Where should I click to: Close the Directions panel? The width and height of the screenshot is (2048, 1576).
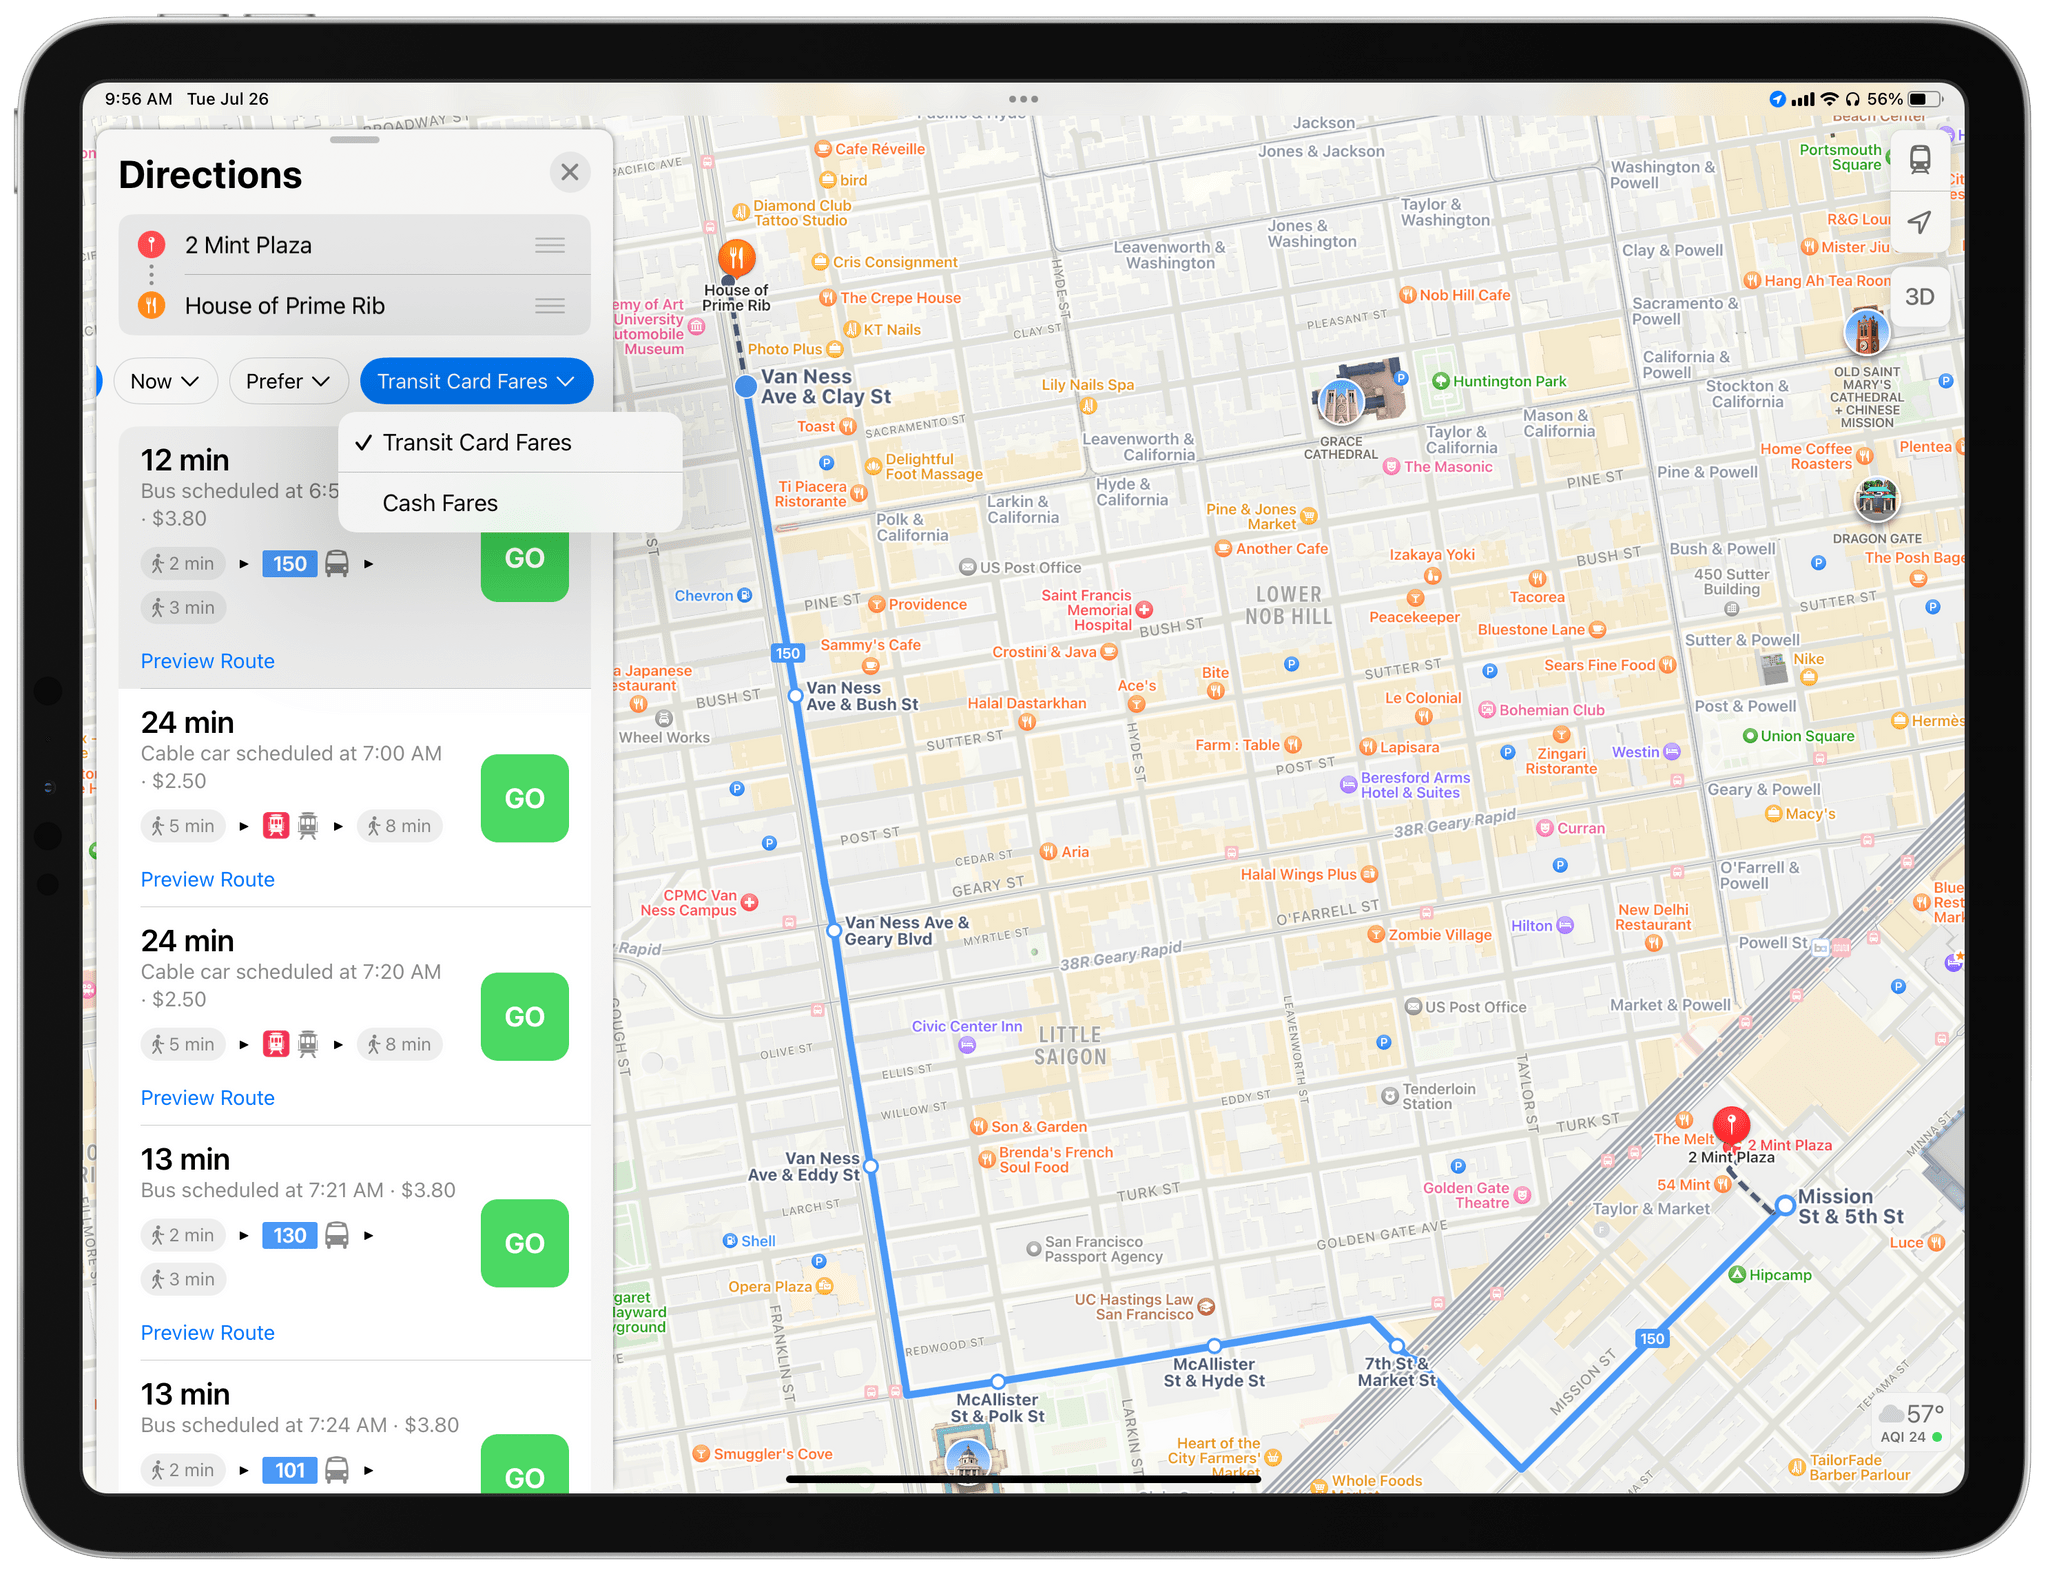click(569, 172)
